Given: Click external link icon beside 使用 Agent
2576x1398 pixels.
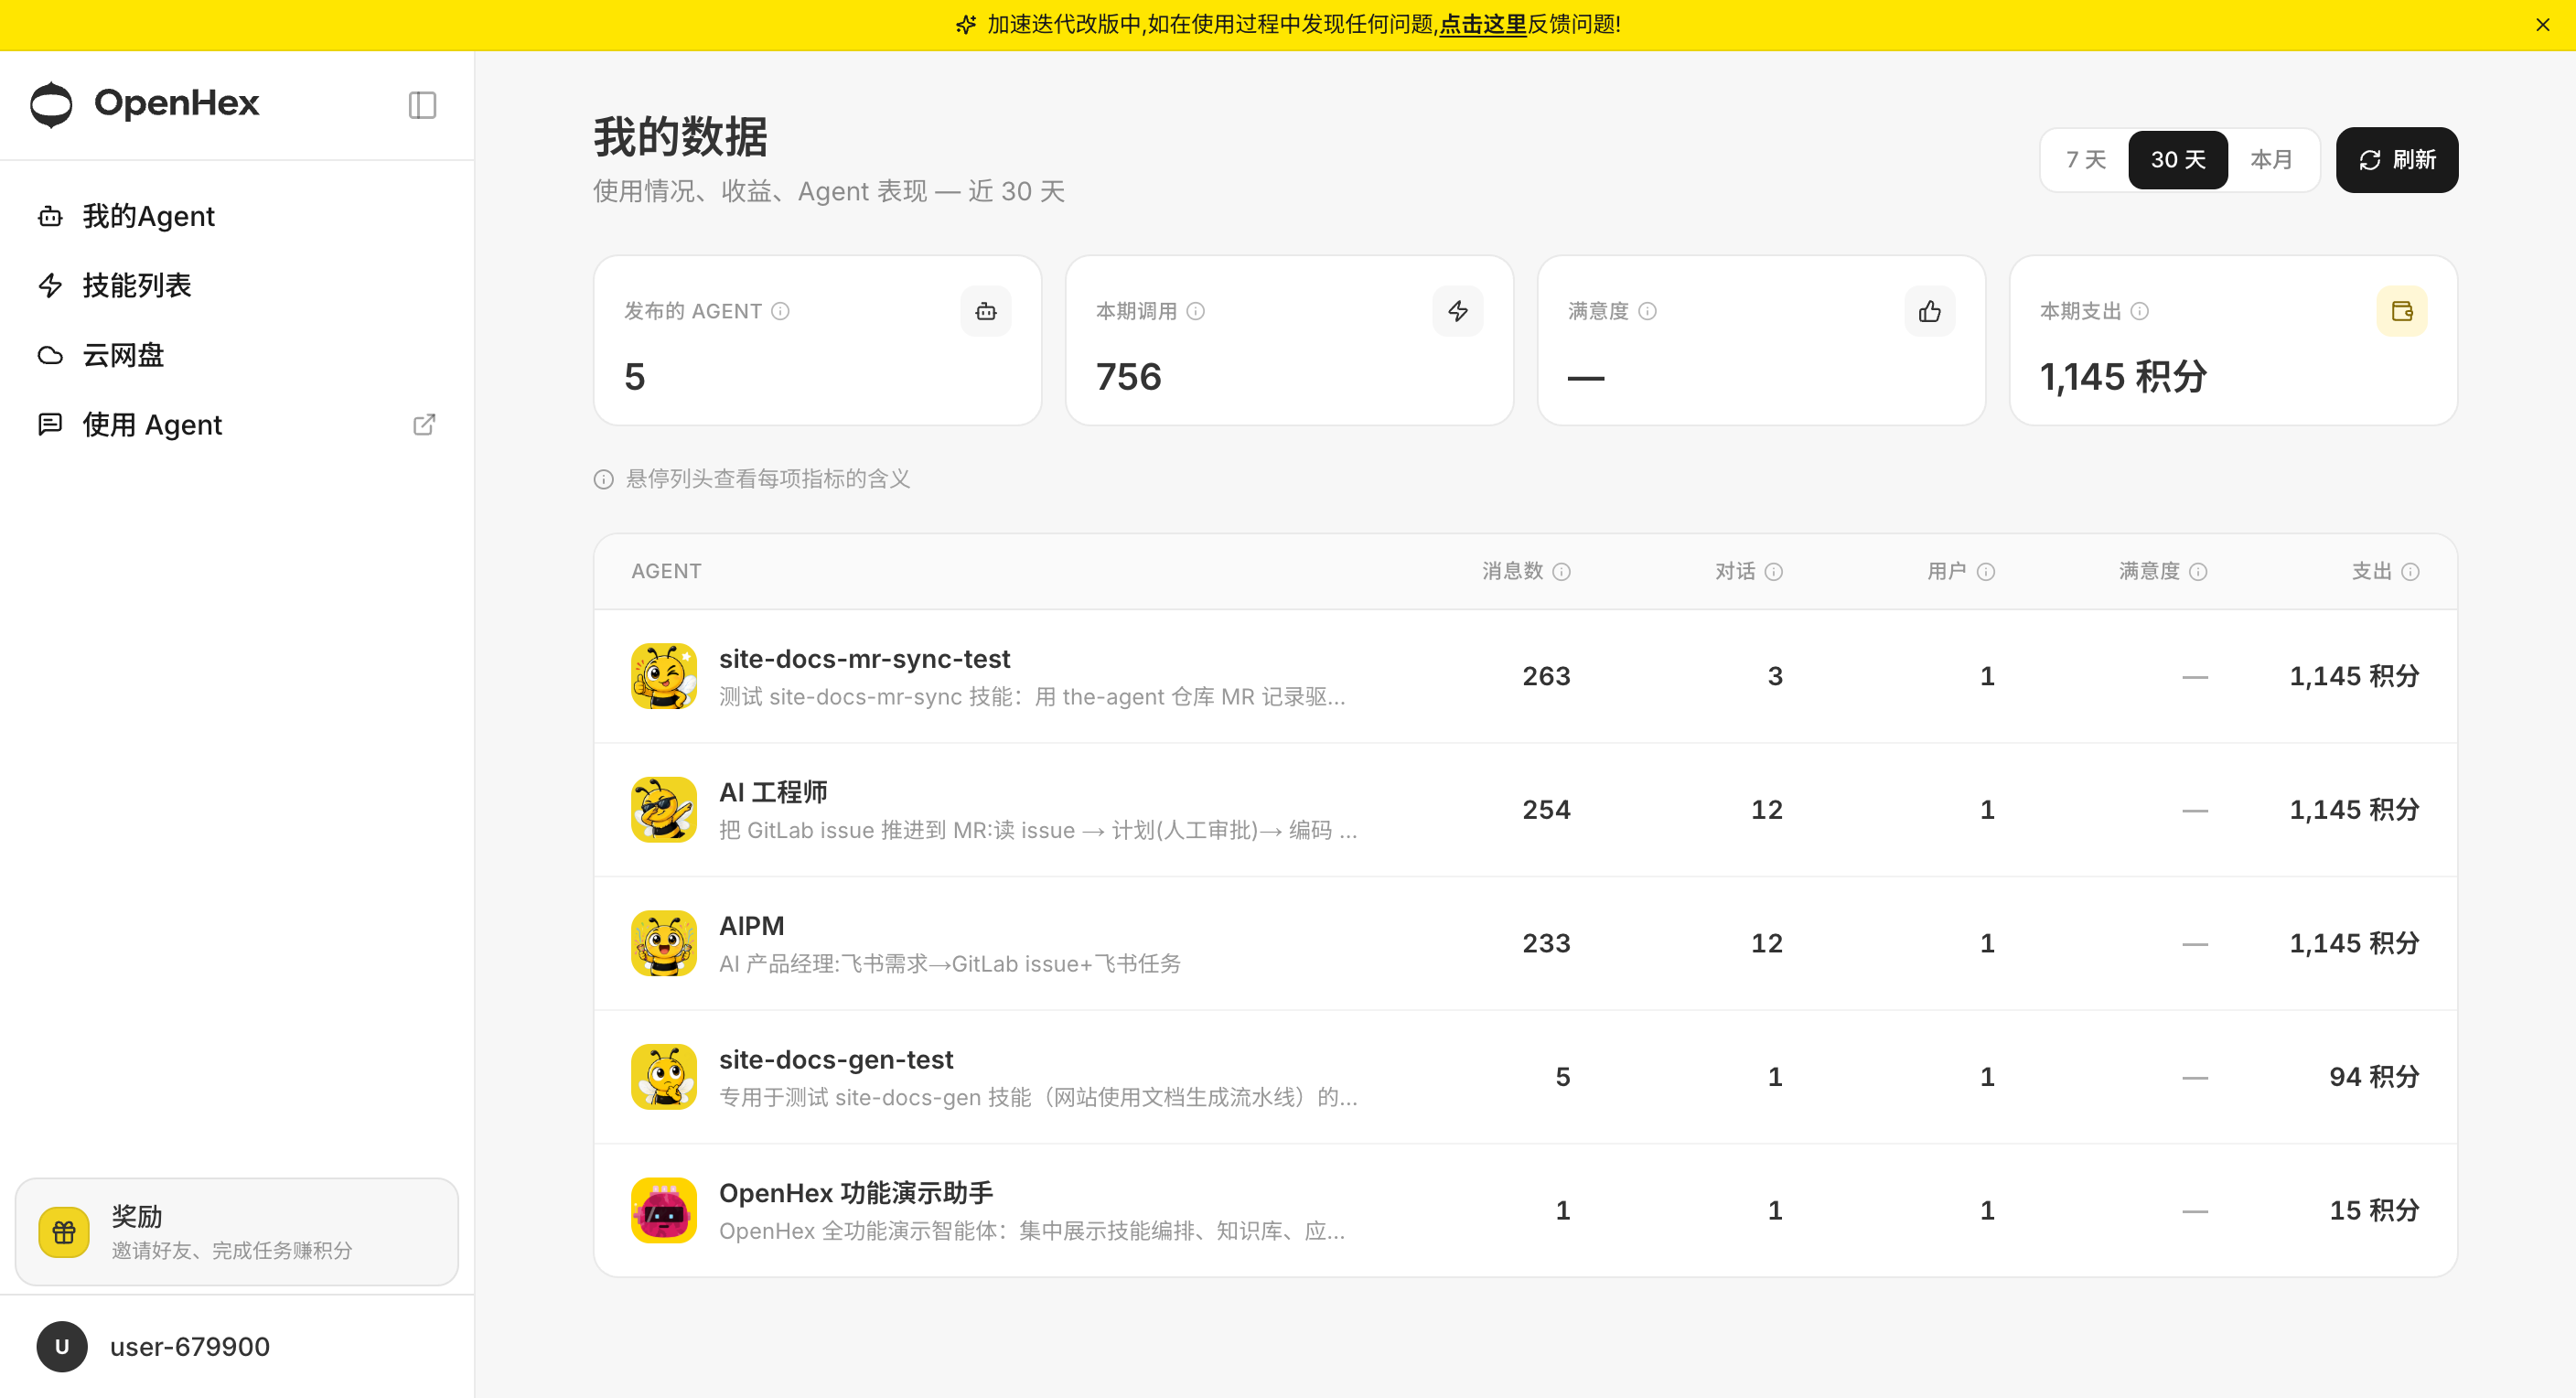Looking at the screenshot, I should pyautogui.click(x=424, y=425).
